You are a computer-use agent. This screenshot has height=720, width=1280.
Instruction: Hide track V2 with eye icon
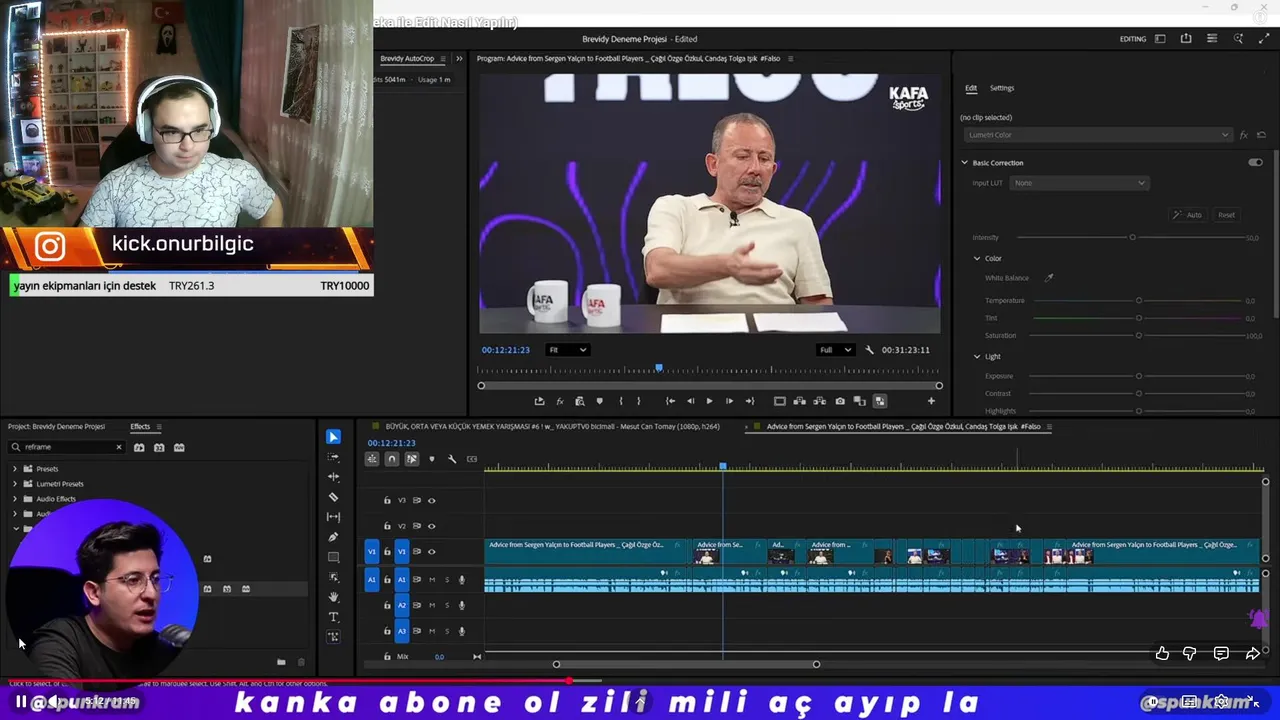click(432, 526)
